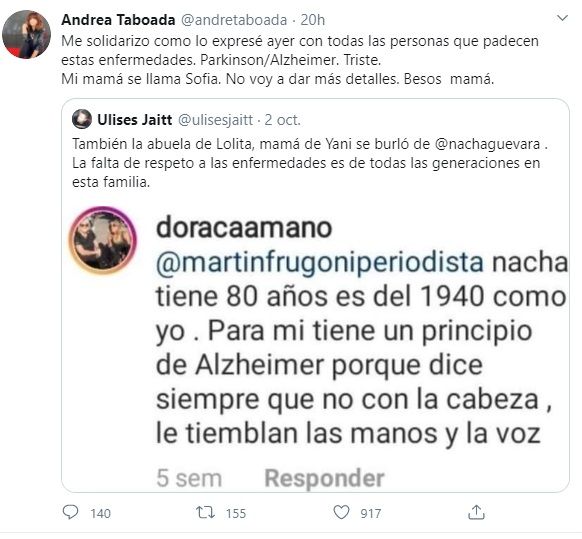Open the 2 oct. quoted tweet date
Viewport: 582px width, 539px height.
(282, 120)
